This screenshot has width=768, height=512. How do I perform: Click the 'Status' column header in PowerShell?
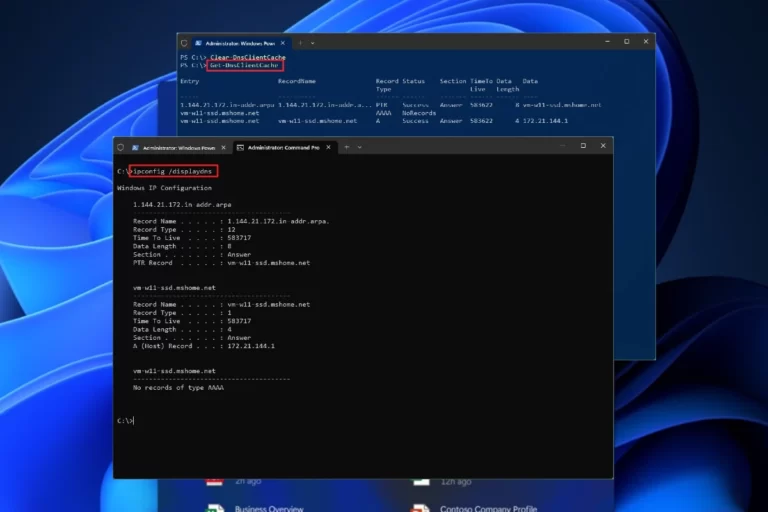coord(413,81)
